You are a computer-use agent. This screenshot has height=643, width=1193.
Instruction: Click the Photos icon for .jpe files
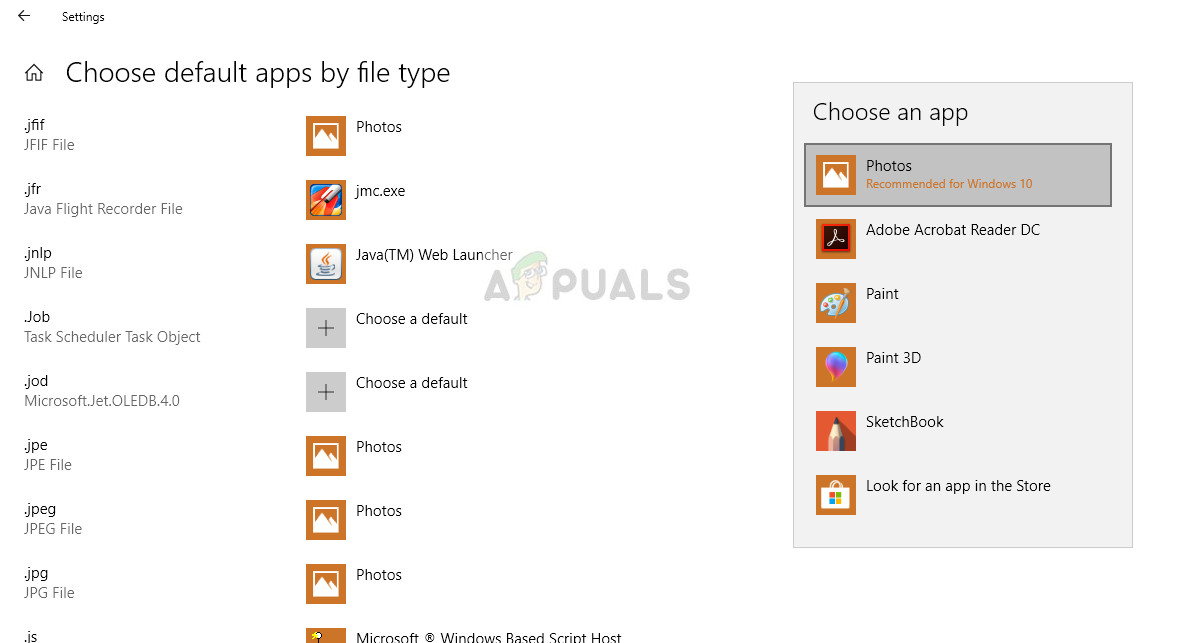(x=326, y=456)
